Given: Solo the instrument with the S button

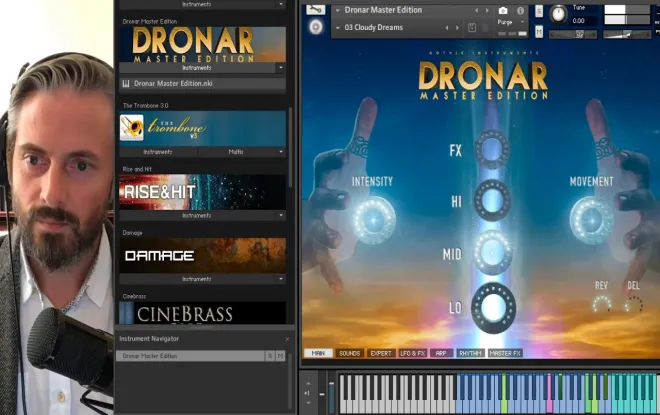Looking at the screenshot, I should point(539,11).
